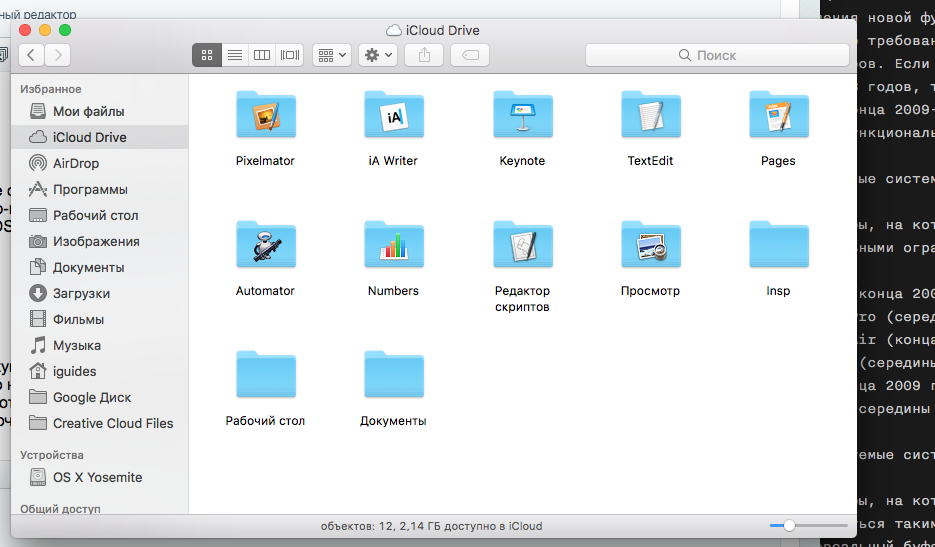Open the iA Writer folder

[393, 116]
